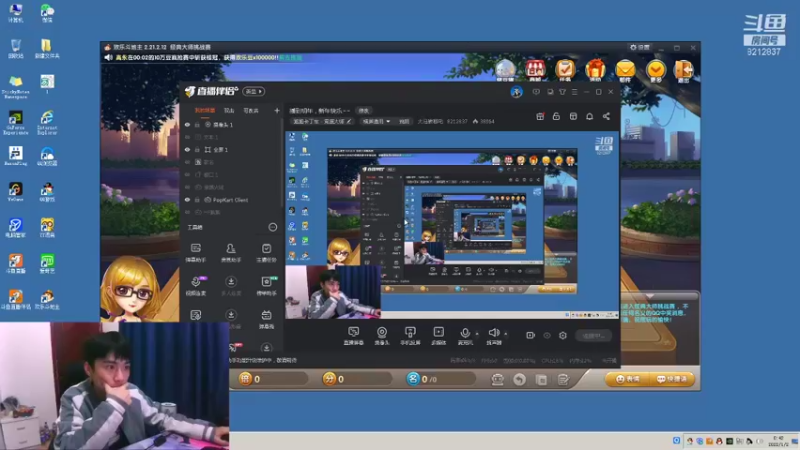Viewport: 800px width, 450px height.
Task: Mute the 扬声器 speaker icon
Action: (x=493, y=334)
